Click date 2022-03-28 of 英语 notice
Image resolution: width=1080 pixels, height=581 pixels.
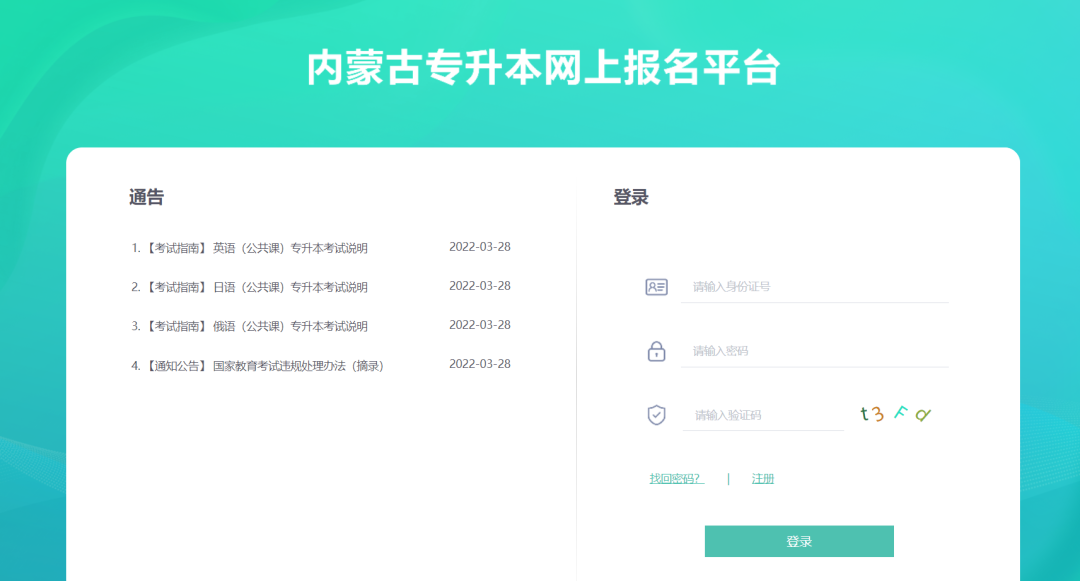479,246
